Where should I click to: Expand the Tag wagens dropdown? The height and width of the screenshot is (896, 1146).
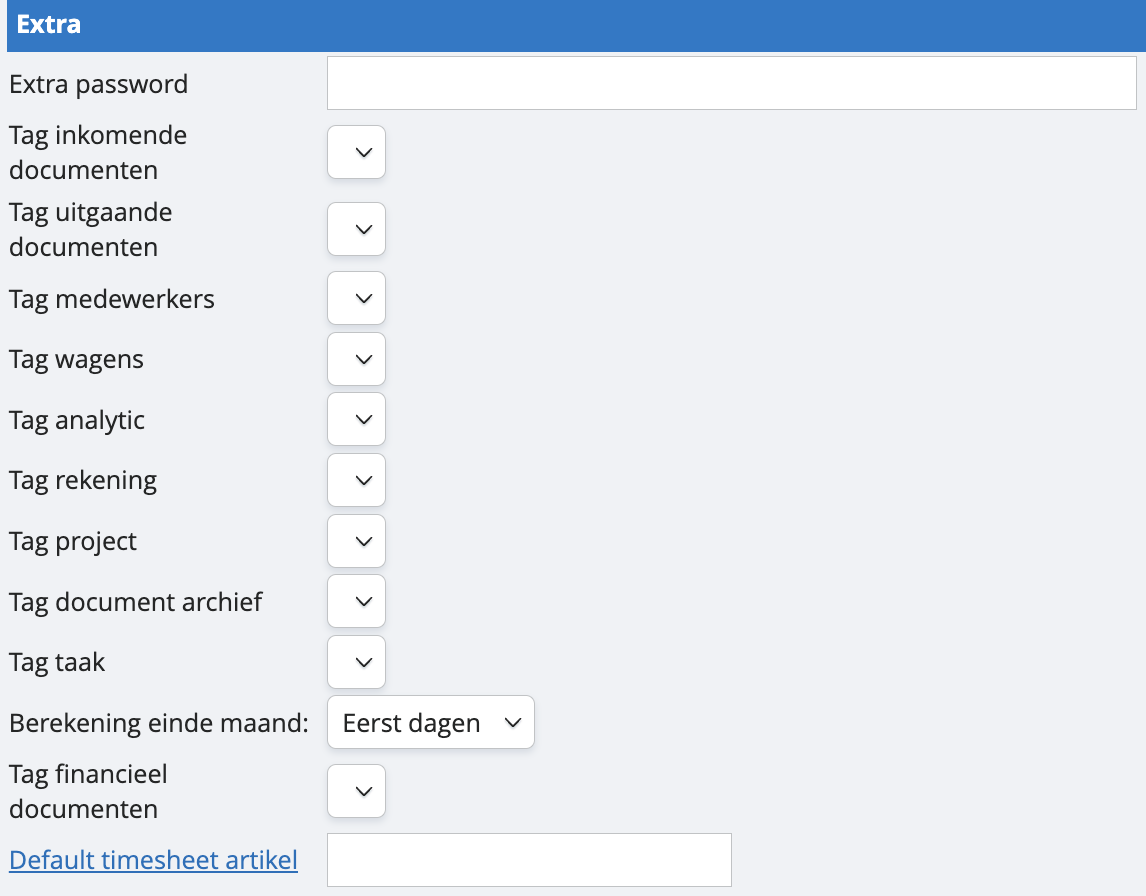click(357, 359)
